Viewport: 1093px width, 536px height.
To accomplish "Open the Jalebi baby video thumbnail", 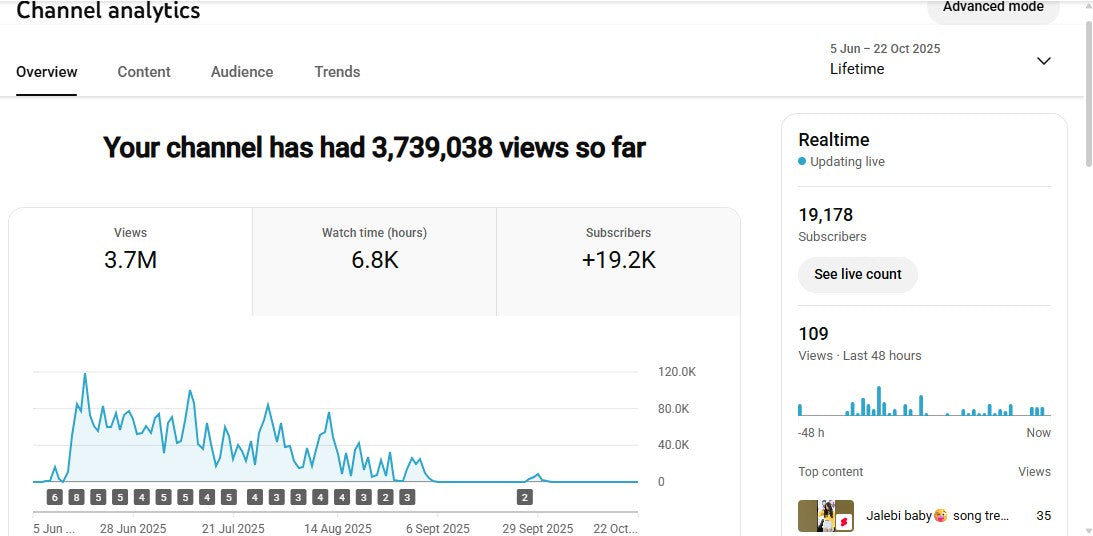I will click(825, 516).
